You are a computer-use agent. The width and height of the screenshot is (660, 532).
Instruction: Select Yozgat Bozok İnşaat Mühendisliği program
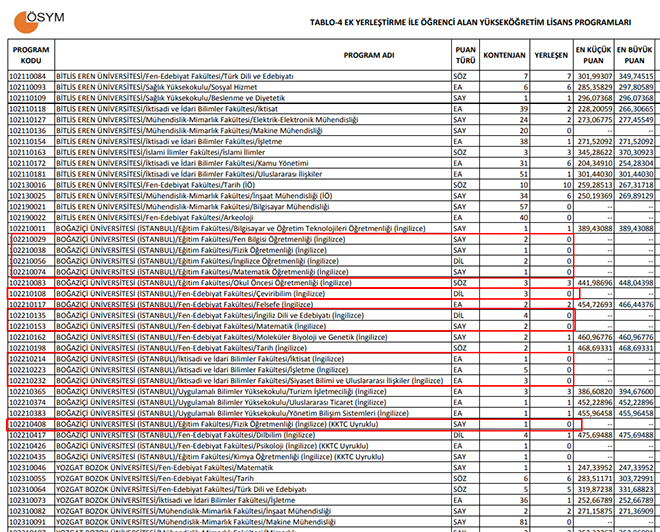193,511
